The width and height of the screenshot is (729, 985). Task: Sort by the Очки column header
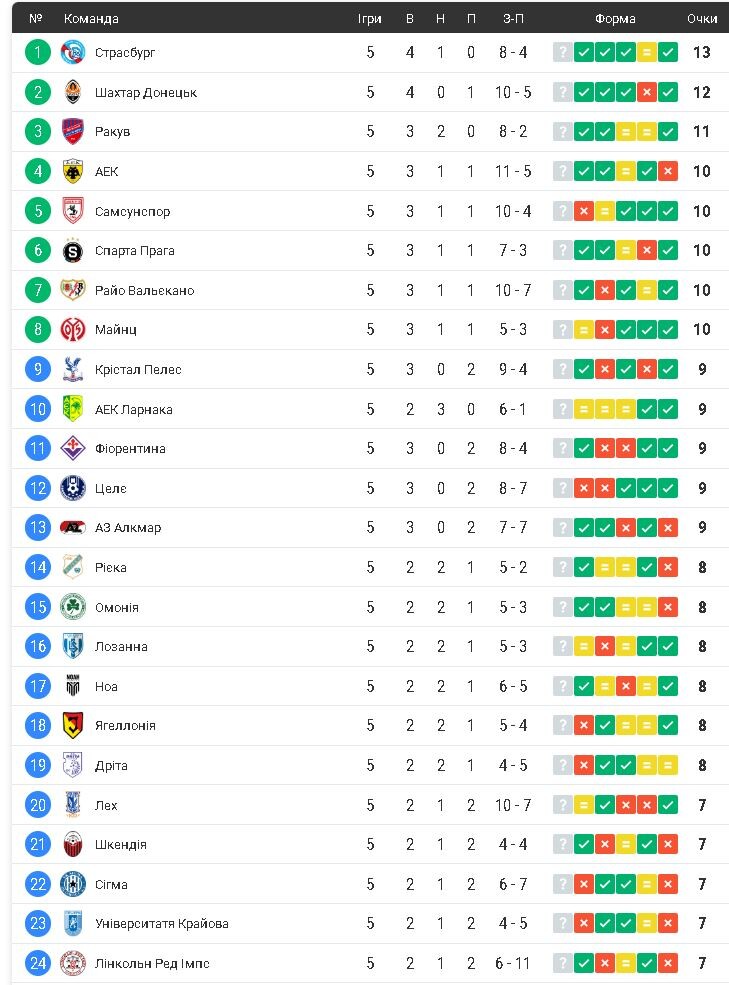pyautogui.click(x=702, y=18)
